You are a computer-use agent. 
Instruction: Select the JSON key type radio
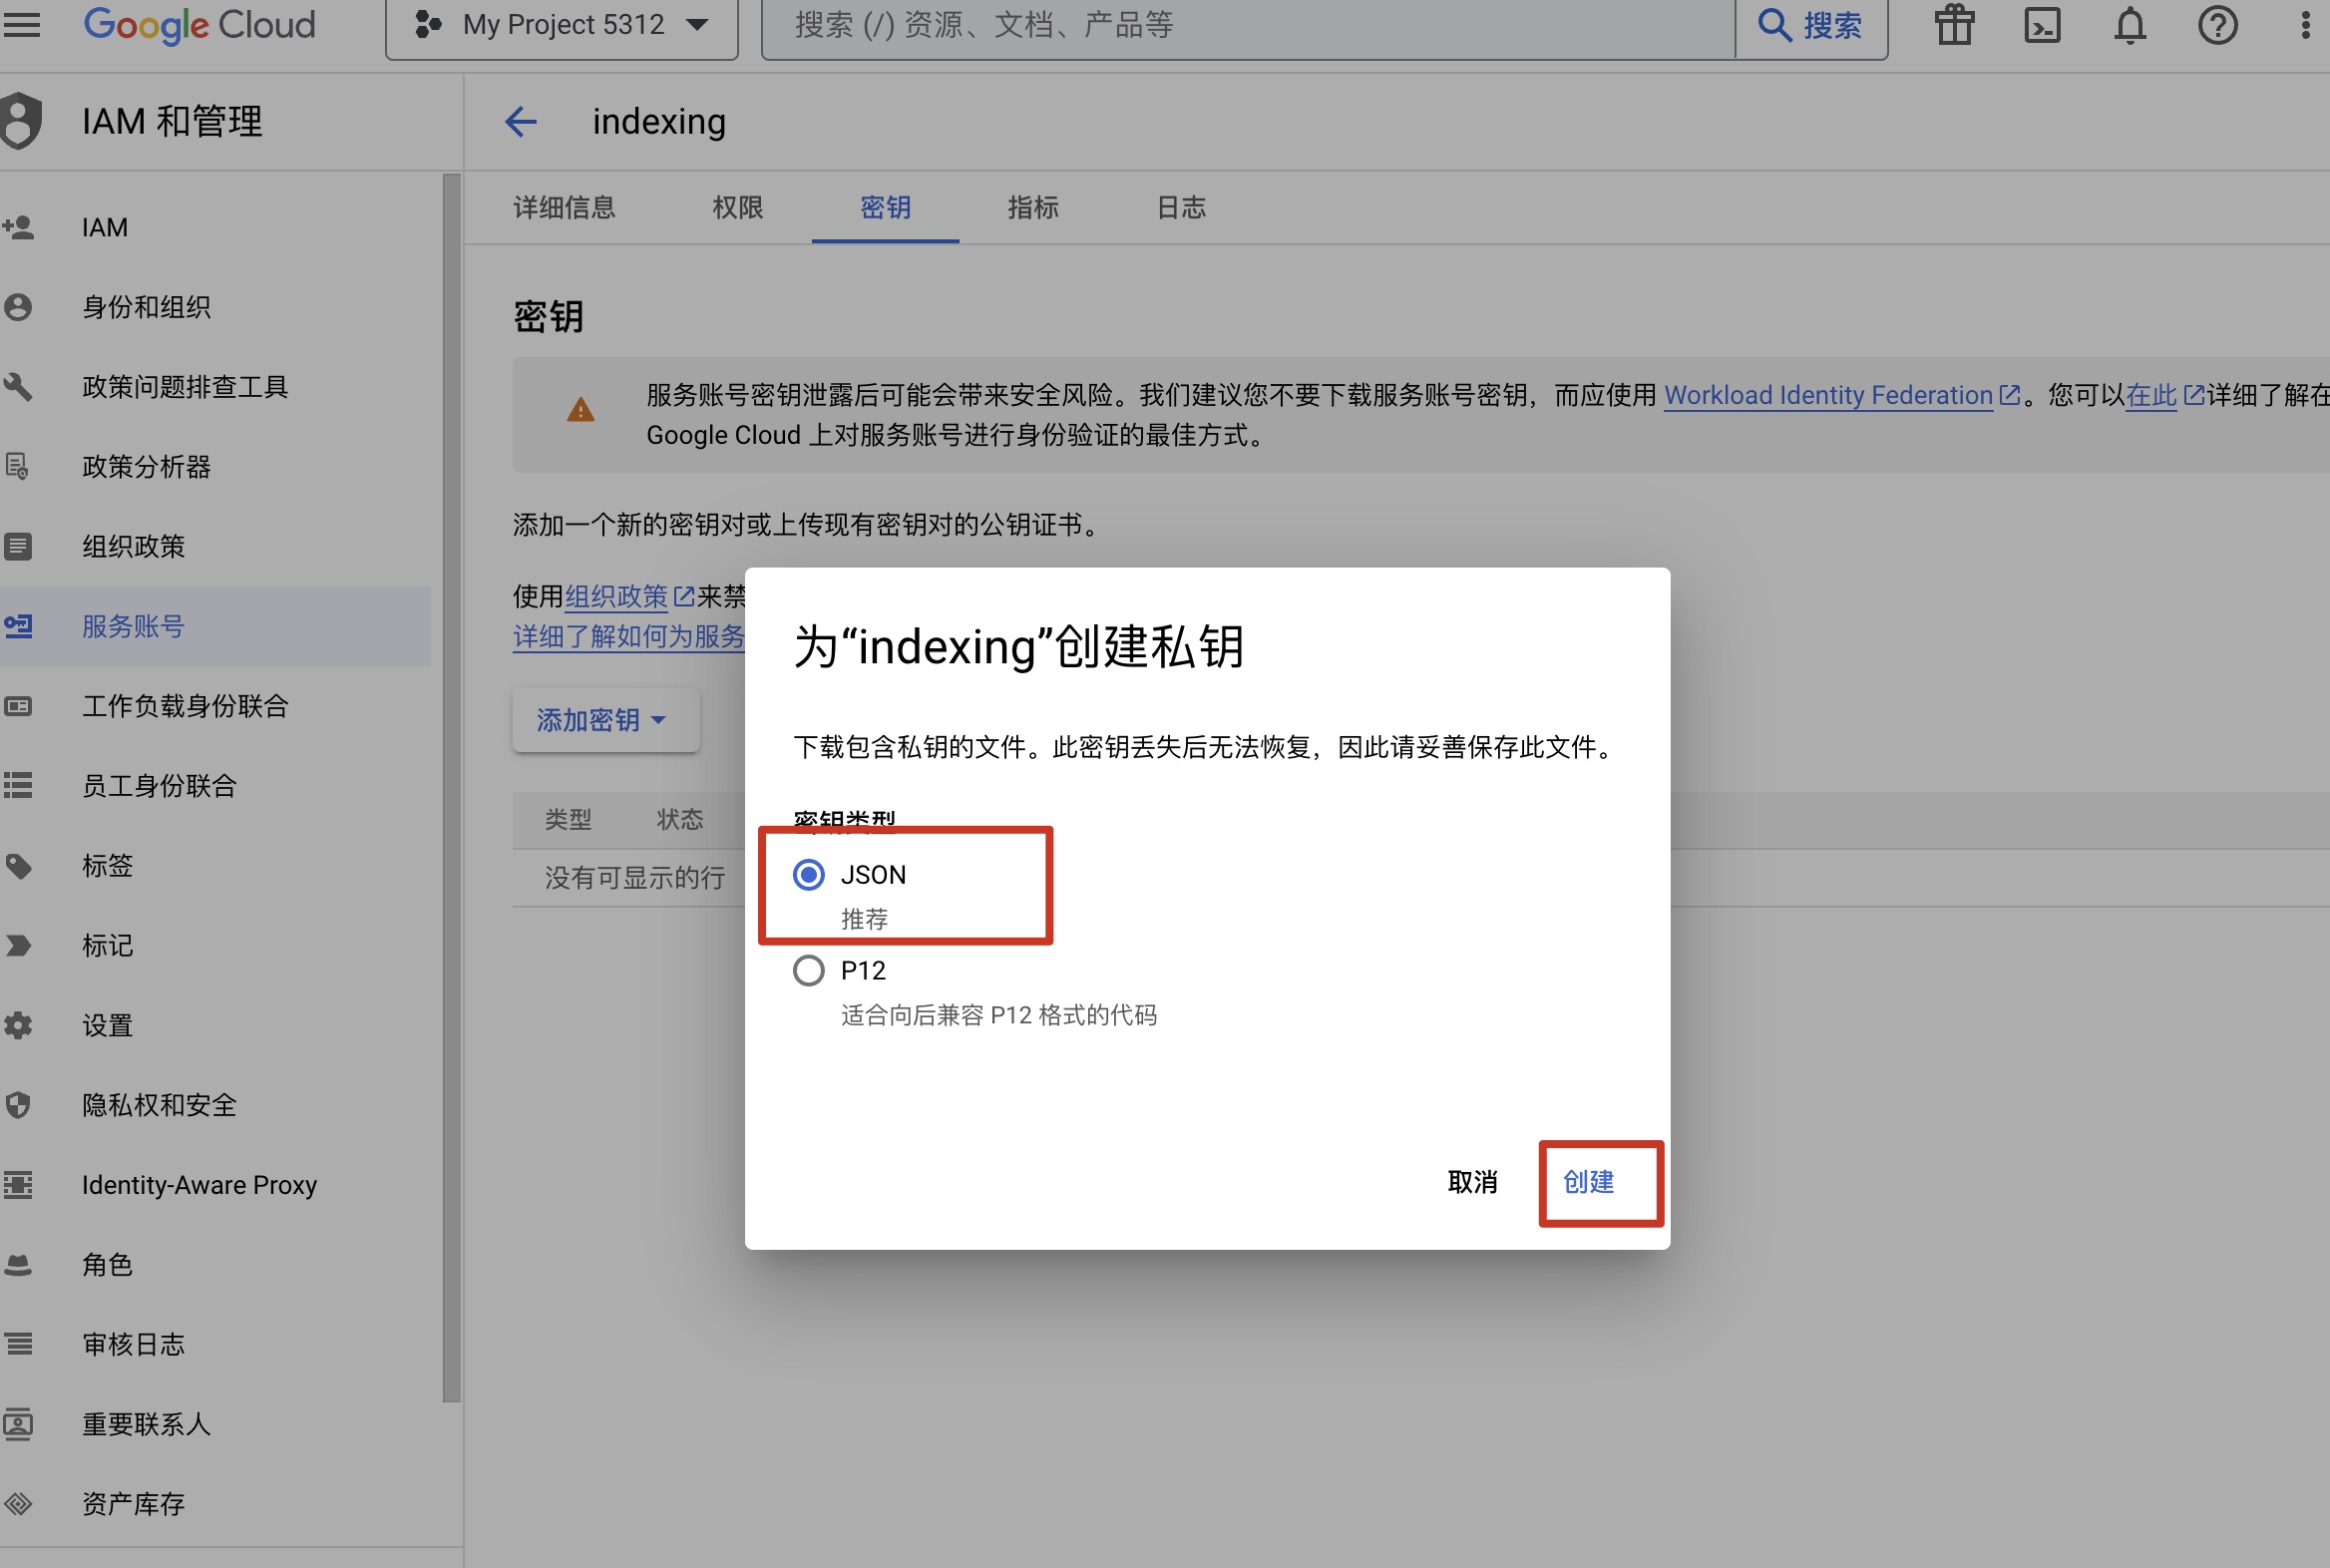click(x=808, y=875)
